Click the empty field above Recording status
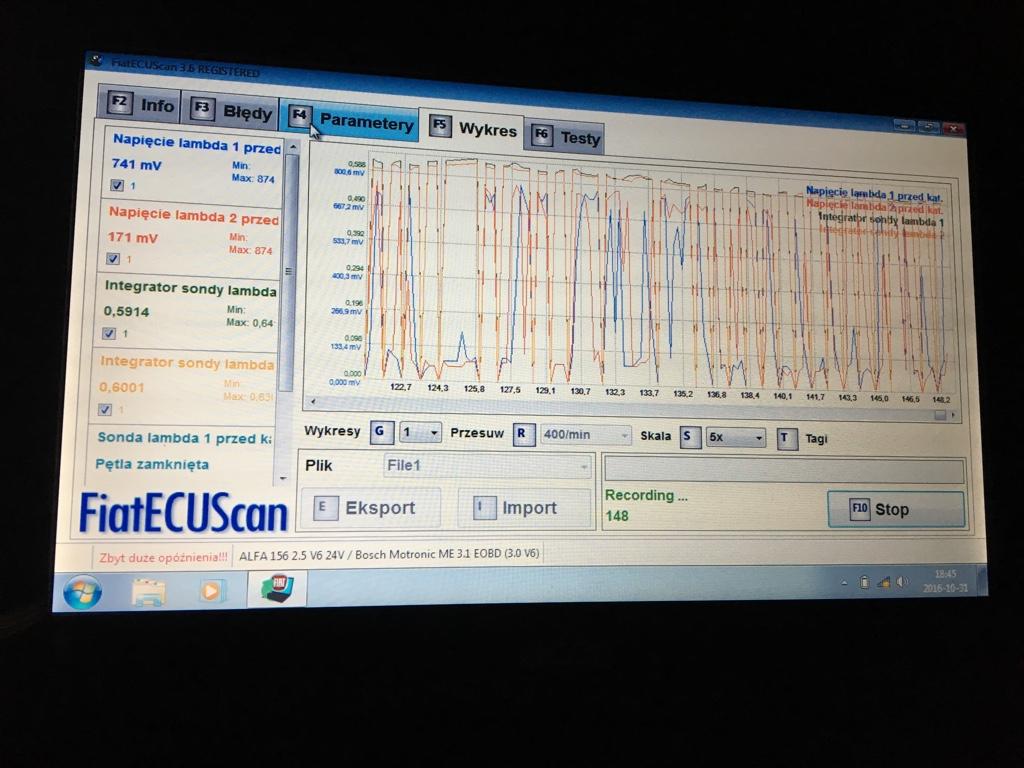The height and width of the screenshot is (768, 1024). (x=784, y=471)
